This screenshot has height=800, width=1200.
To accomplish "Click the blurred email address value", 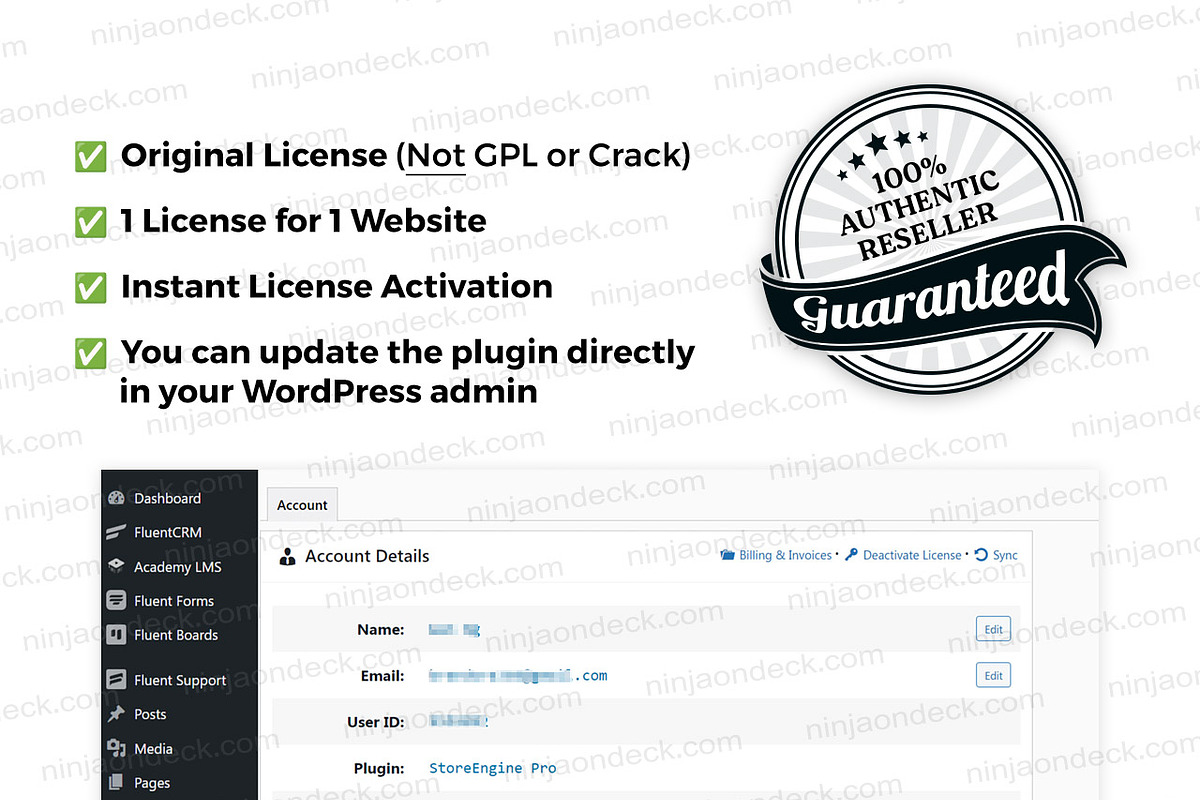I will [517, 676].
